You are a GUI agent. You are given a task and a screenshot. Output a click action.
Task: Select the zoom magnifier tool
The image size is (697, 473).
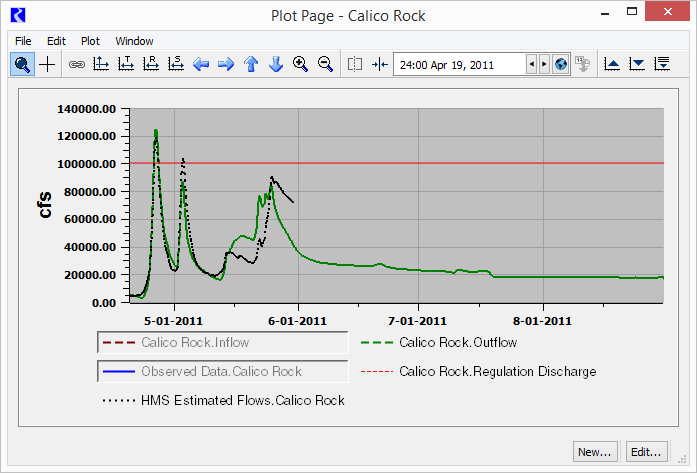(x=22, y=64)
